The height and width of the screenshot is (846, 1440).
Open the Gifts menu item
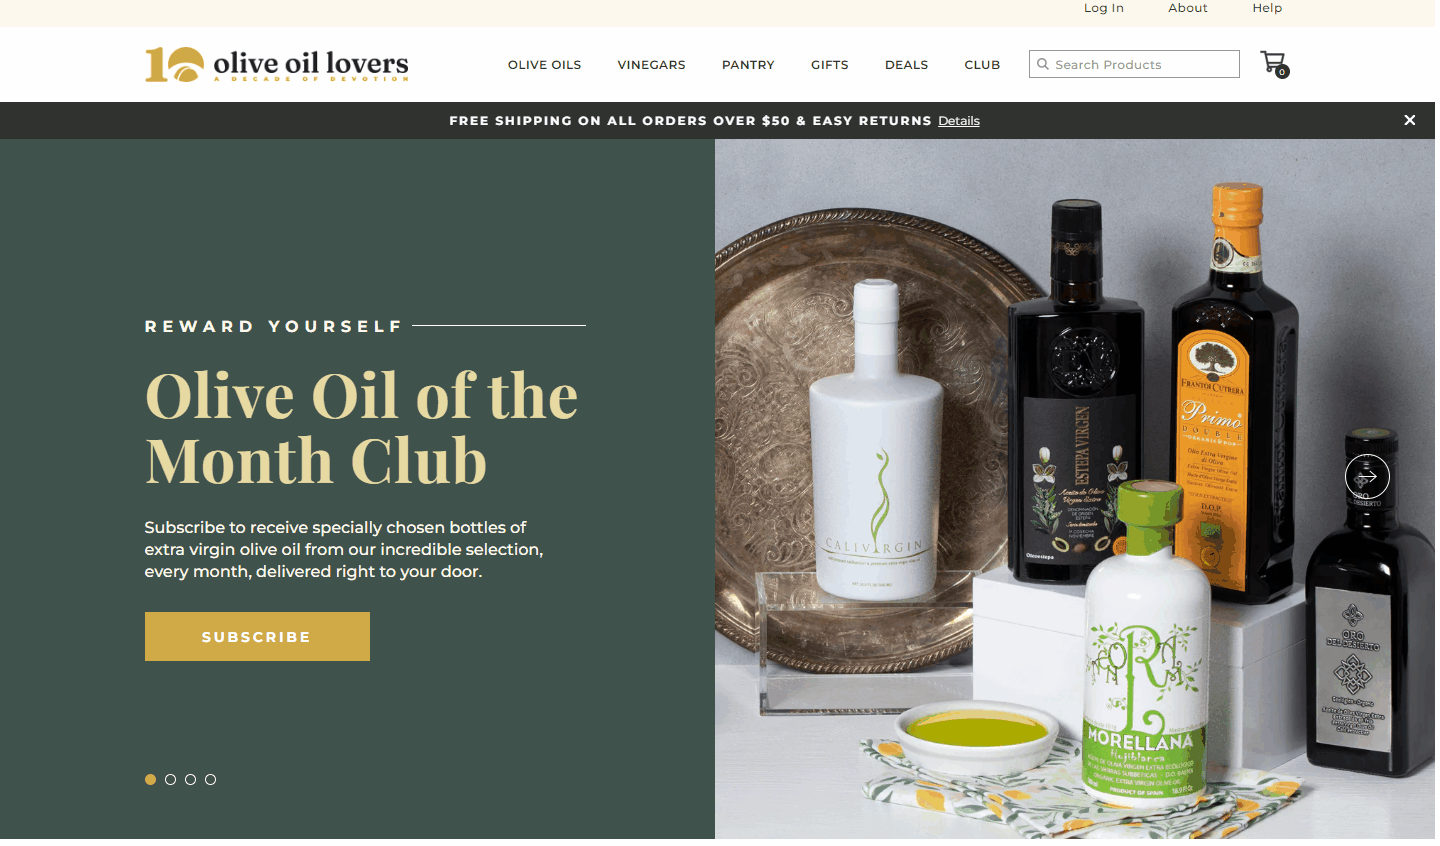(x=829, y=65)
